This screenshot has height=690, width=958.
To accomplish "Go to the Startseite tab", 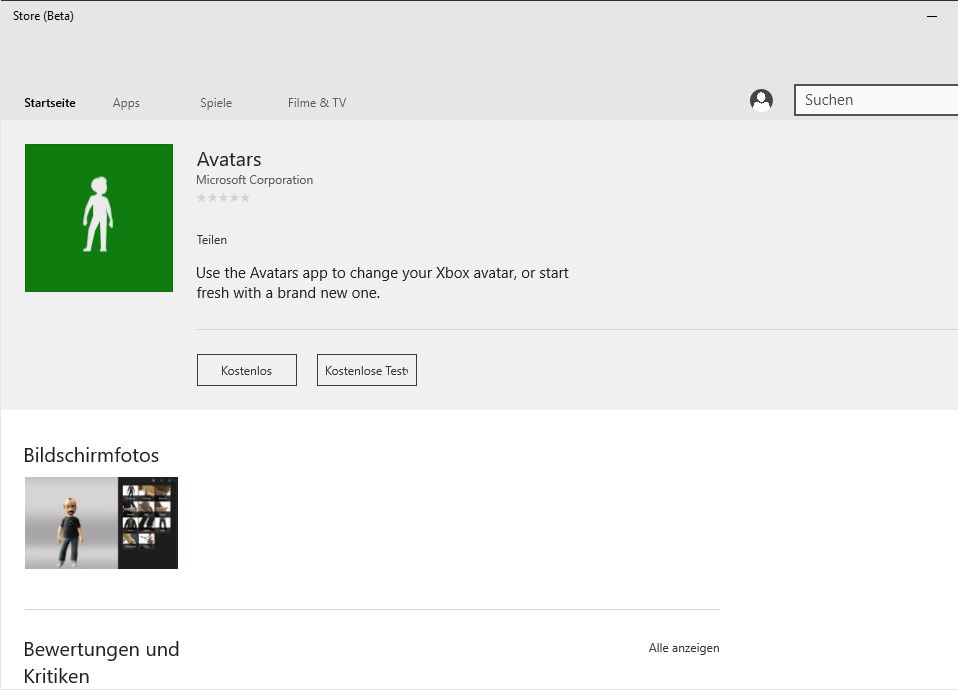I will (x=50, y=103).
